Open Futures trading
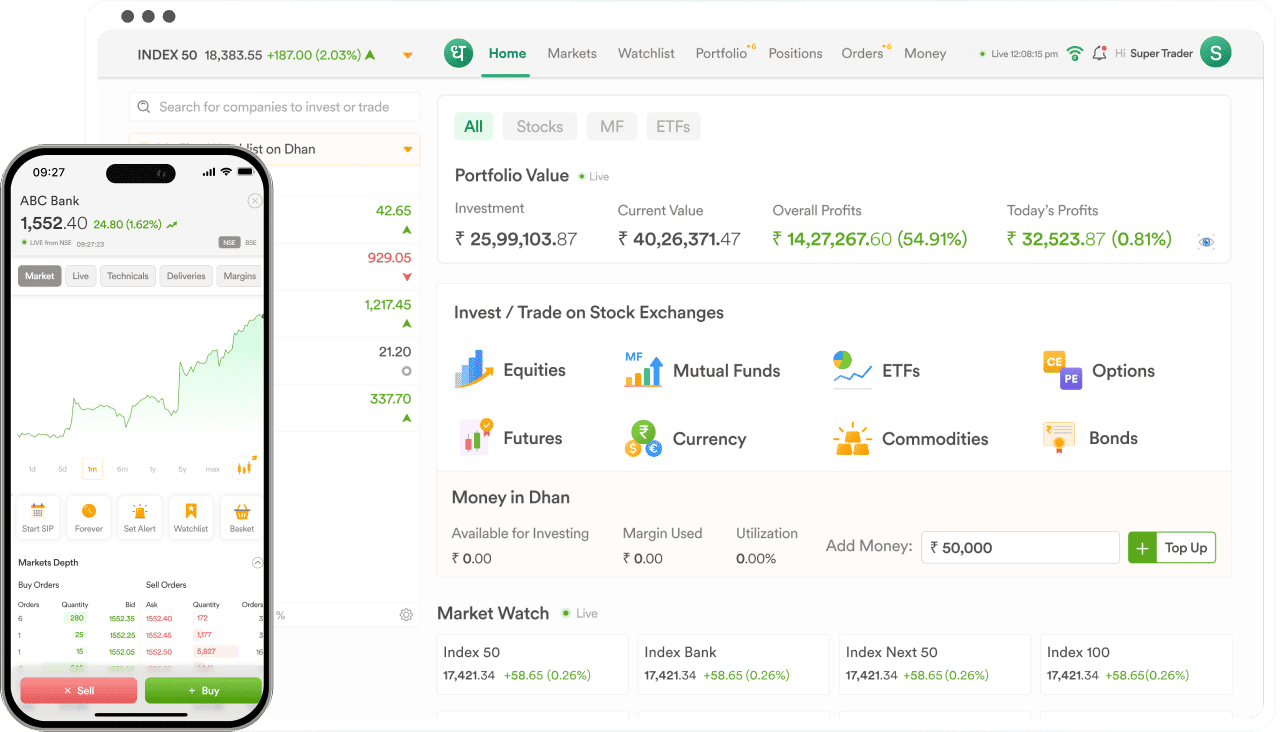 click(x=510, y=438)
